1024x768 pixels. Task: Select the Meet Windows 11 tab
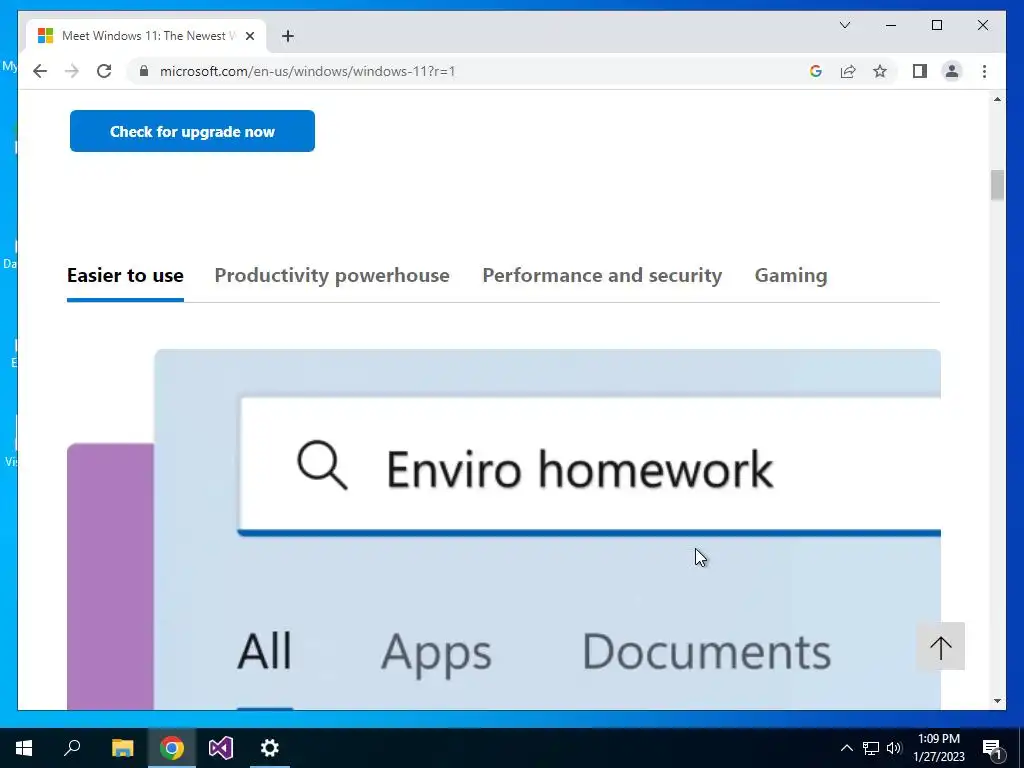coord(146,36)
